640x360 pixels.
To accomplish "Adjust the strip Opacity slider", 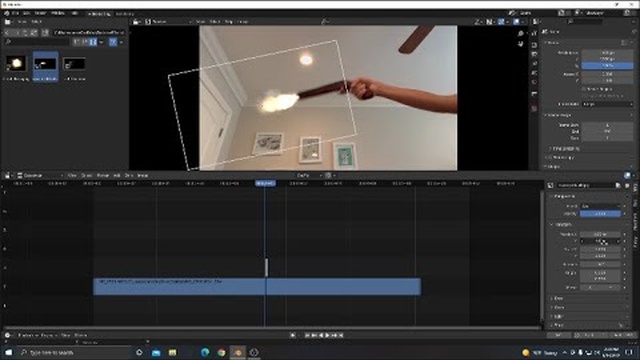I will pos(600,214).
